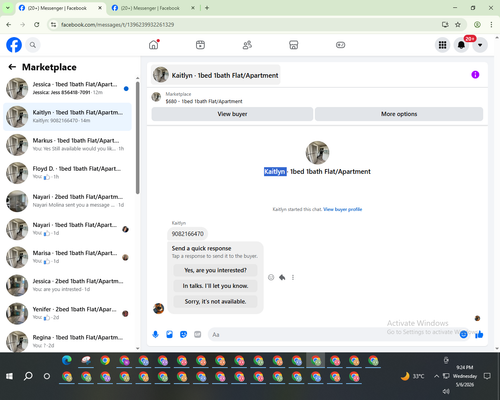Open the purple conversation info icon
The height and width of the screenshot is (400, 500).
[475, 75]
